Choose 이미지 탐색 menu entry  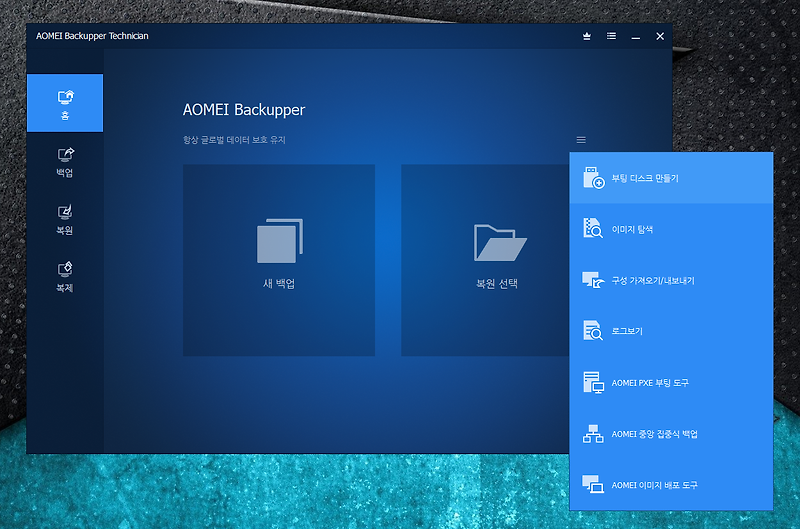[671, 229]
